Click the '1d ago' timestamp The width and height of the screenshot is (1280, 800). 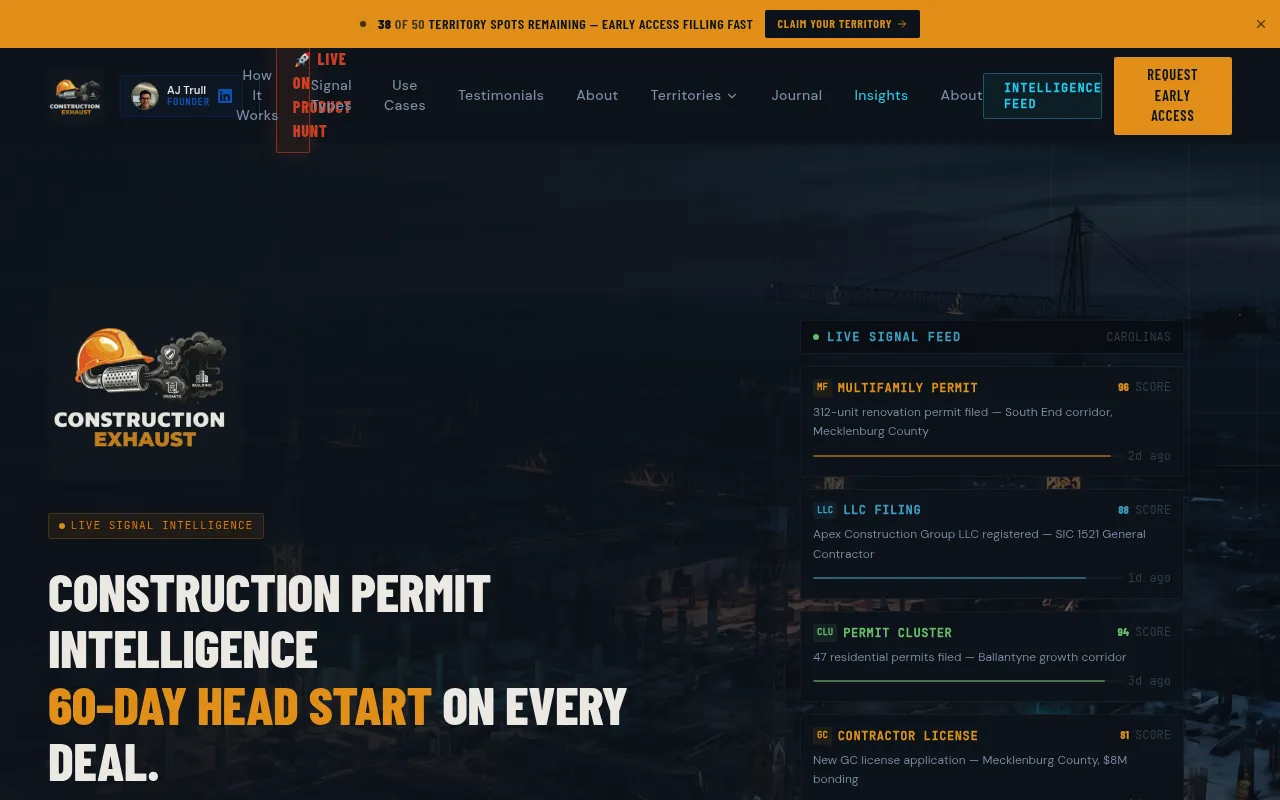click(x=1149, y=578)
